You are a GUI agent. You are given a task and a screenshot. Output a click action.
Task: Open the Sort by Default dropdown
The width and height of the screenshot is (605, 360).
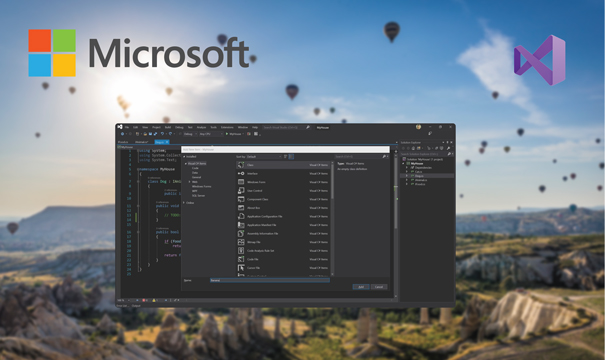click(x=264, y=157)
